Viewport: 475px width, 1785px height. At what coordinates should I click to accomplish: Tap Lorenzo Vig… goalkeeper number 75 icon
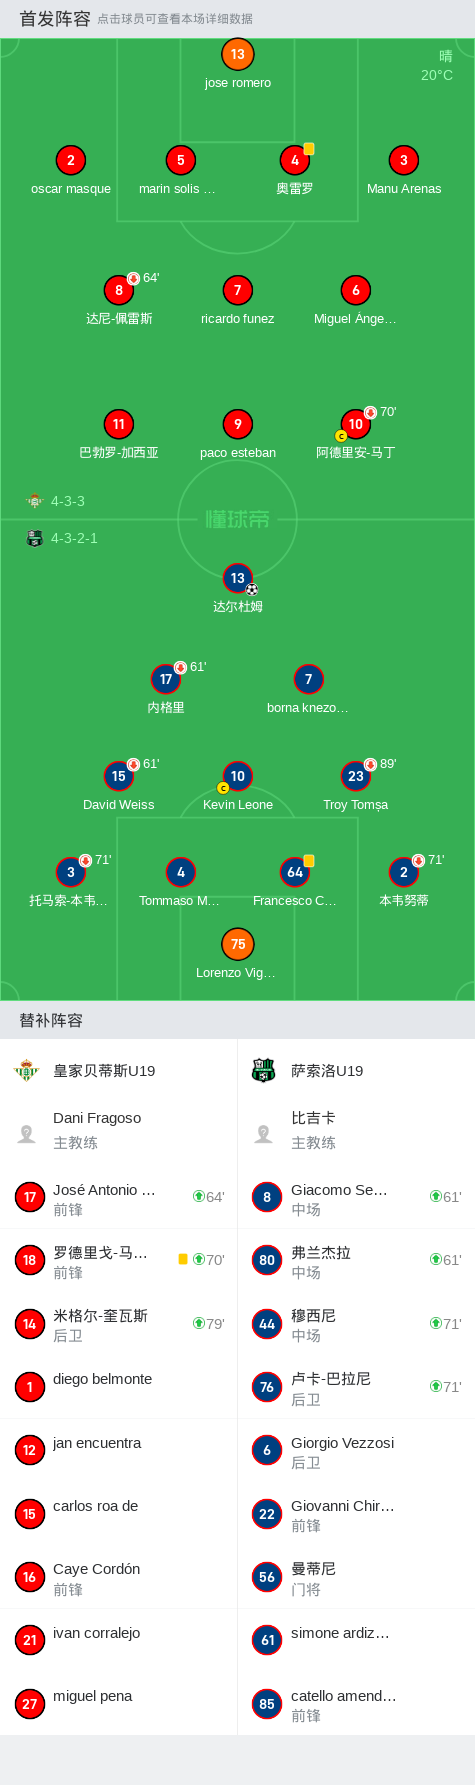237,944
